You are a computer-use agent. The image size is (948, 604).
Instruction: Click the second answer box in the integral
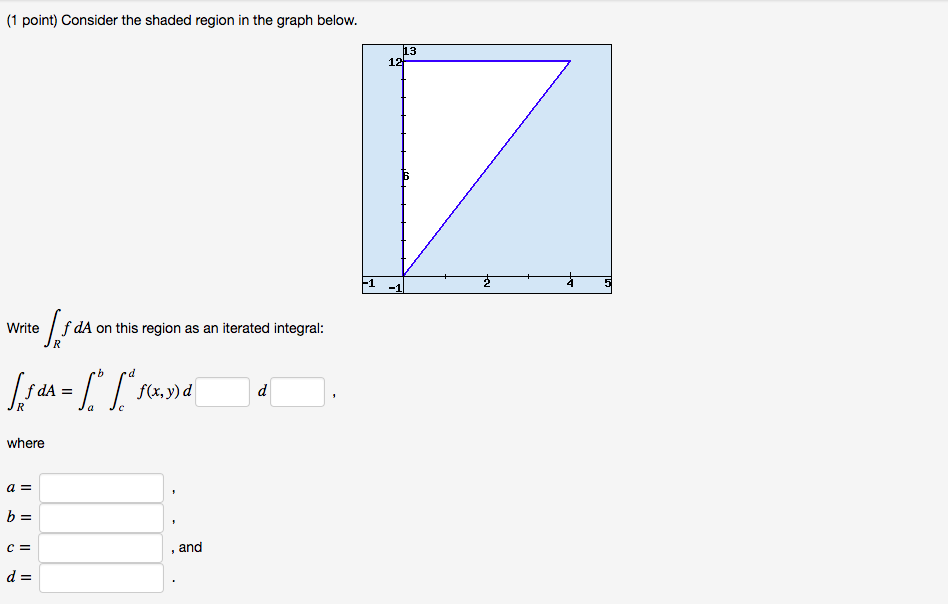[297, 391]
